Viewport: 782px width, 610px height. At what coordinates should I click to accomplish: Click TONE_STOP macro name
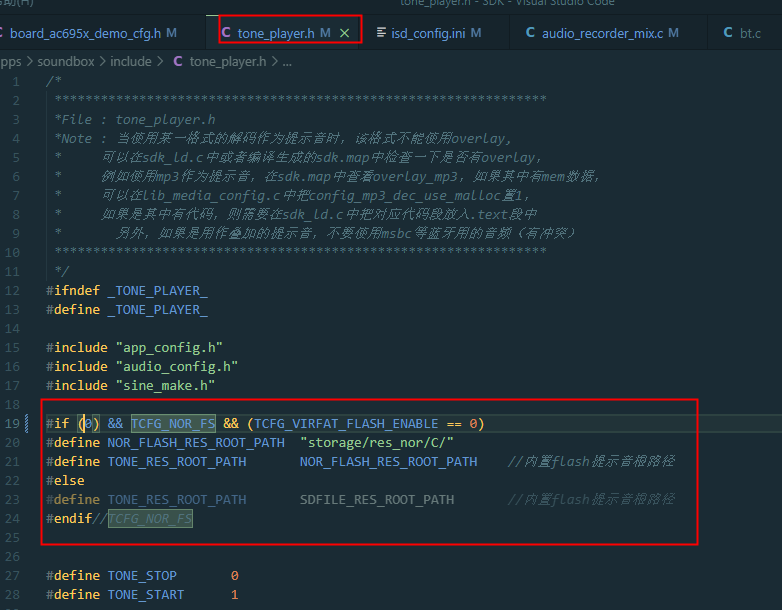tap(142, 576)
